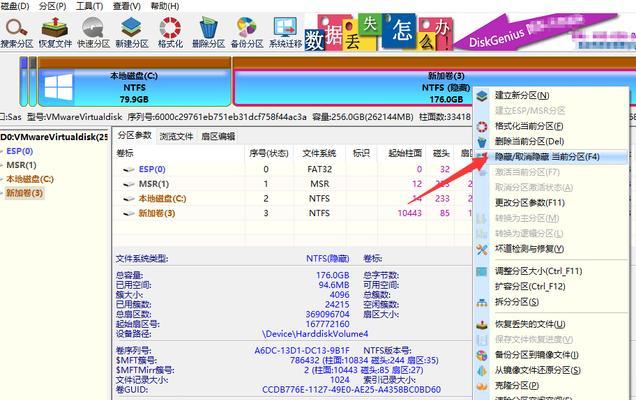Click the 数据丢失怎么办 banner advertisement

click(378, 32)
